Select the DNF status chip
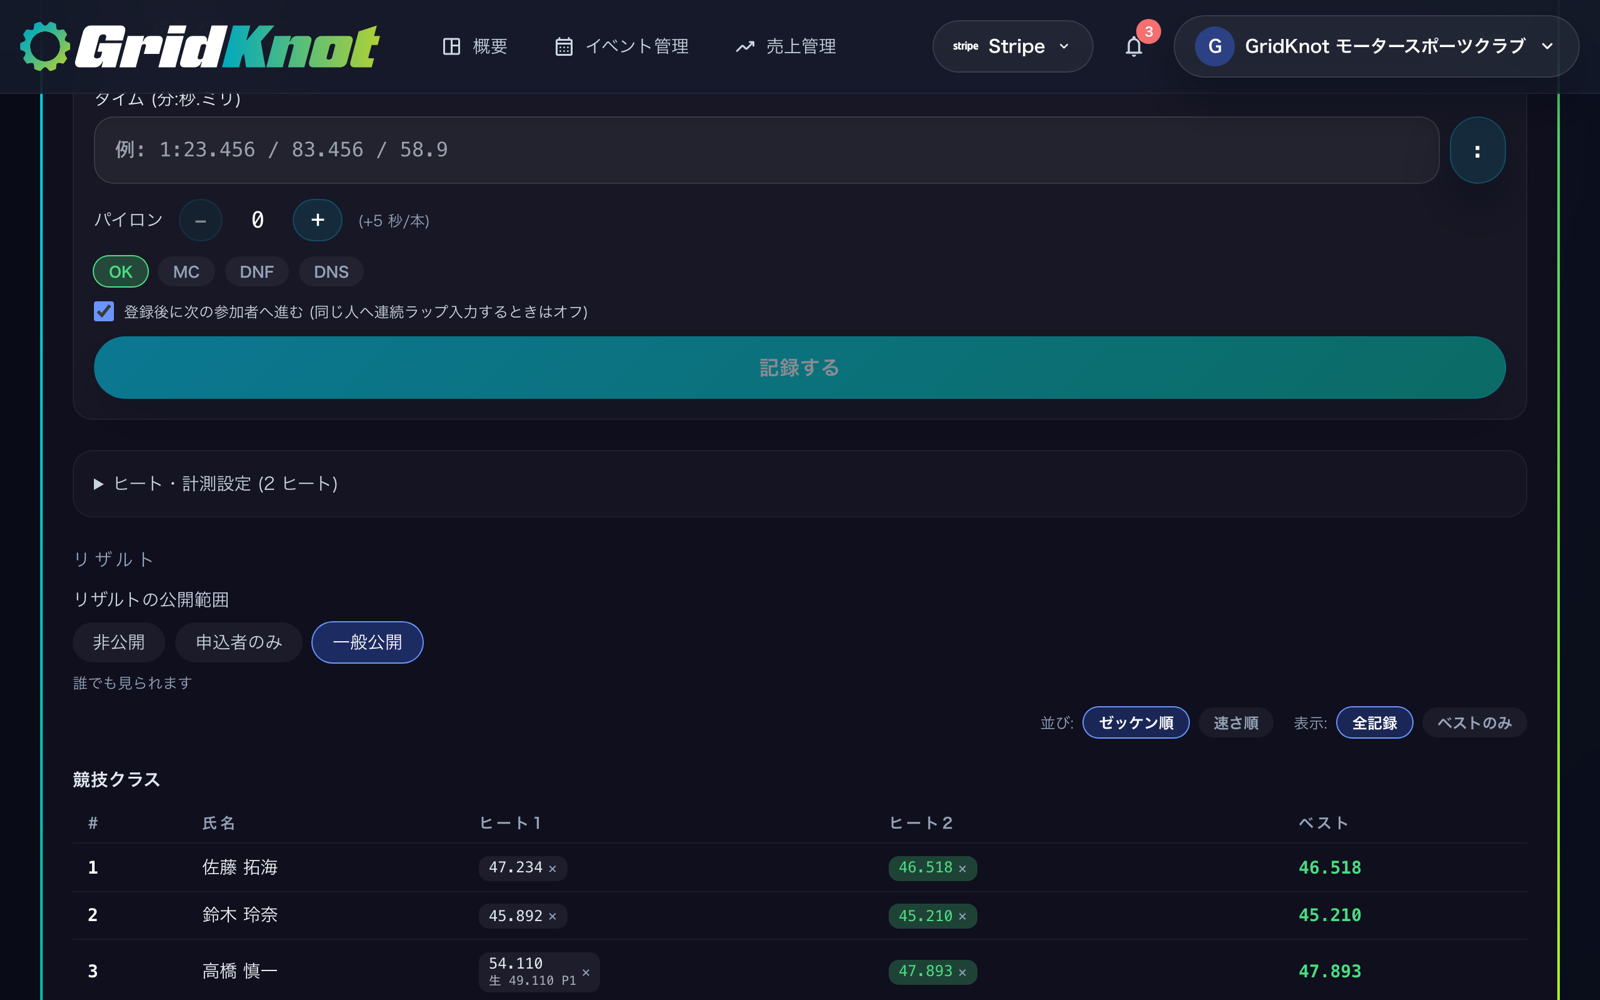This screenshot has width=1600, height=1000. point(257,272)
